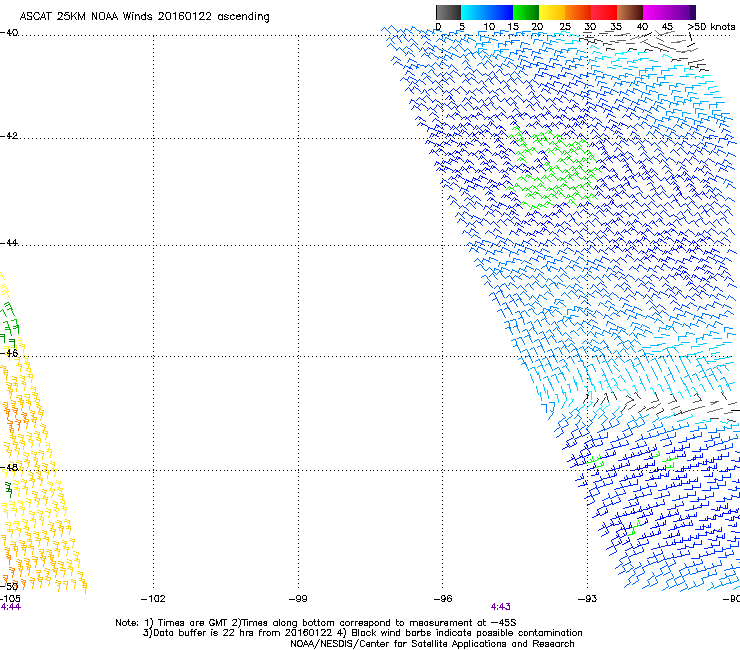Click the '30' label on the color scale
This screenshot has width=740, height=650.
[x=590, y=27]
